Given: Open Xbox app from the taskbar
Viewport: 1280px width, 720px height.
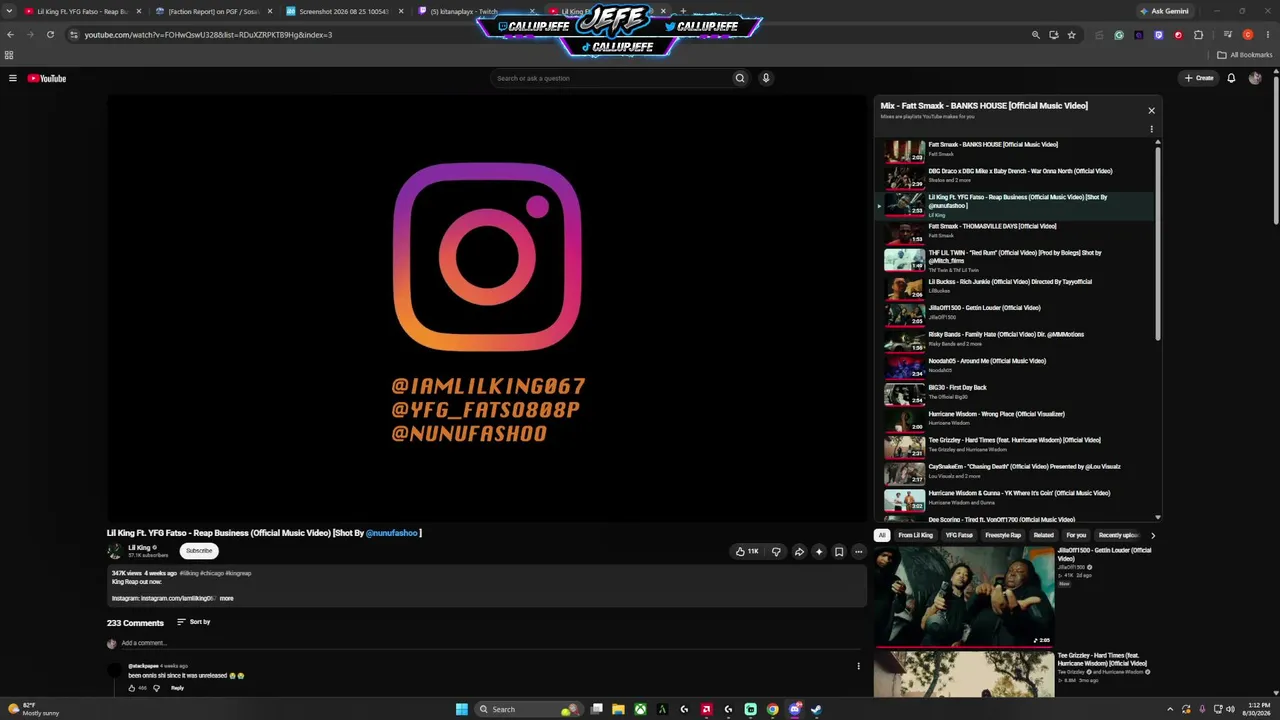Looking at the screenshot, I should (x=640, y=710).
